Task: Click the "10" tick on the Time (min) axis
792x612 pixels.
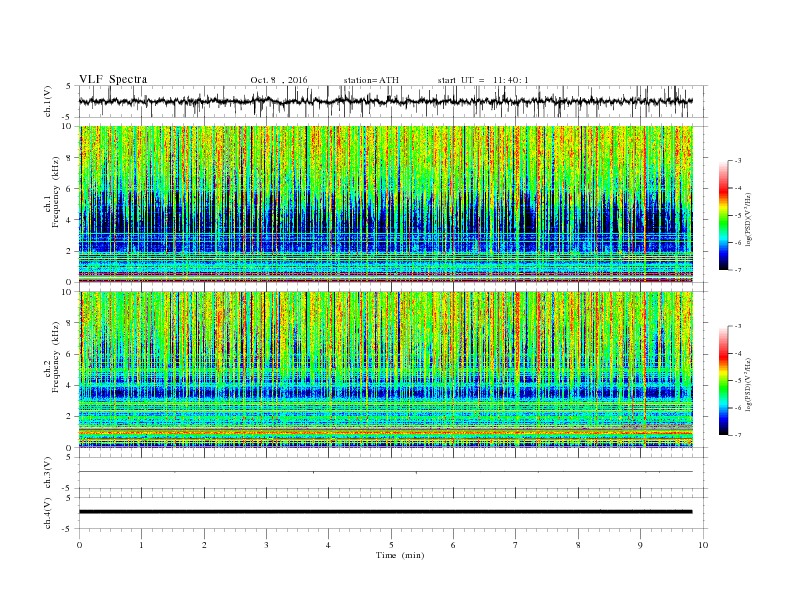Action: pos(703,545)
